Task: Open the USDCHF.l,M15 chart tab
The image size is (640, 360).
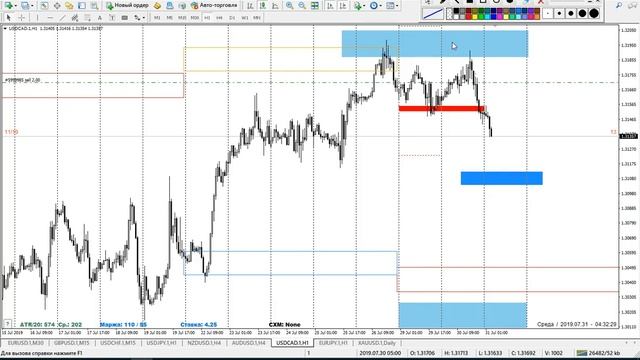Action: coord(118,343)
